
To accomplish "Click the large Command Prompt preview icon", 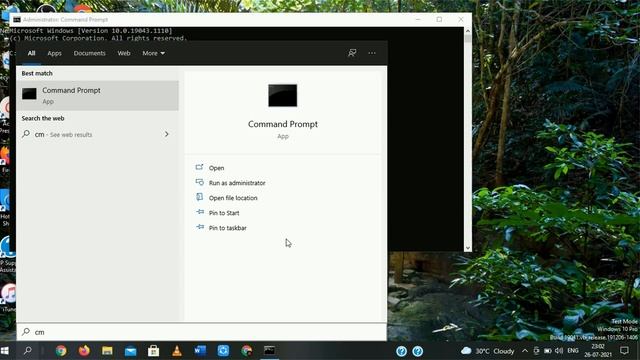I will (x=282, y=96).
